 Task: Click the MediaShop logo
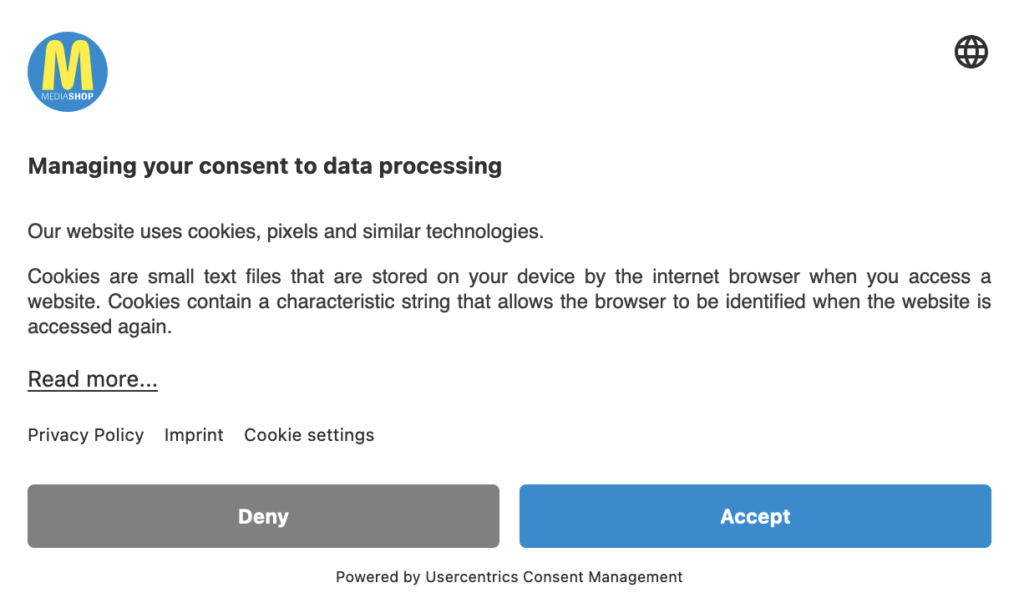(x=67, y=72)
